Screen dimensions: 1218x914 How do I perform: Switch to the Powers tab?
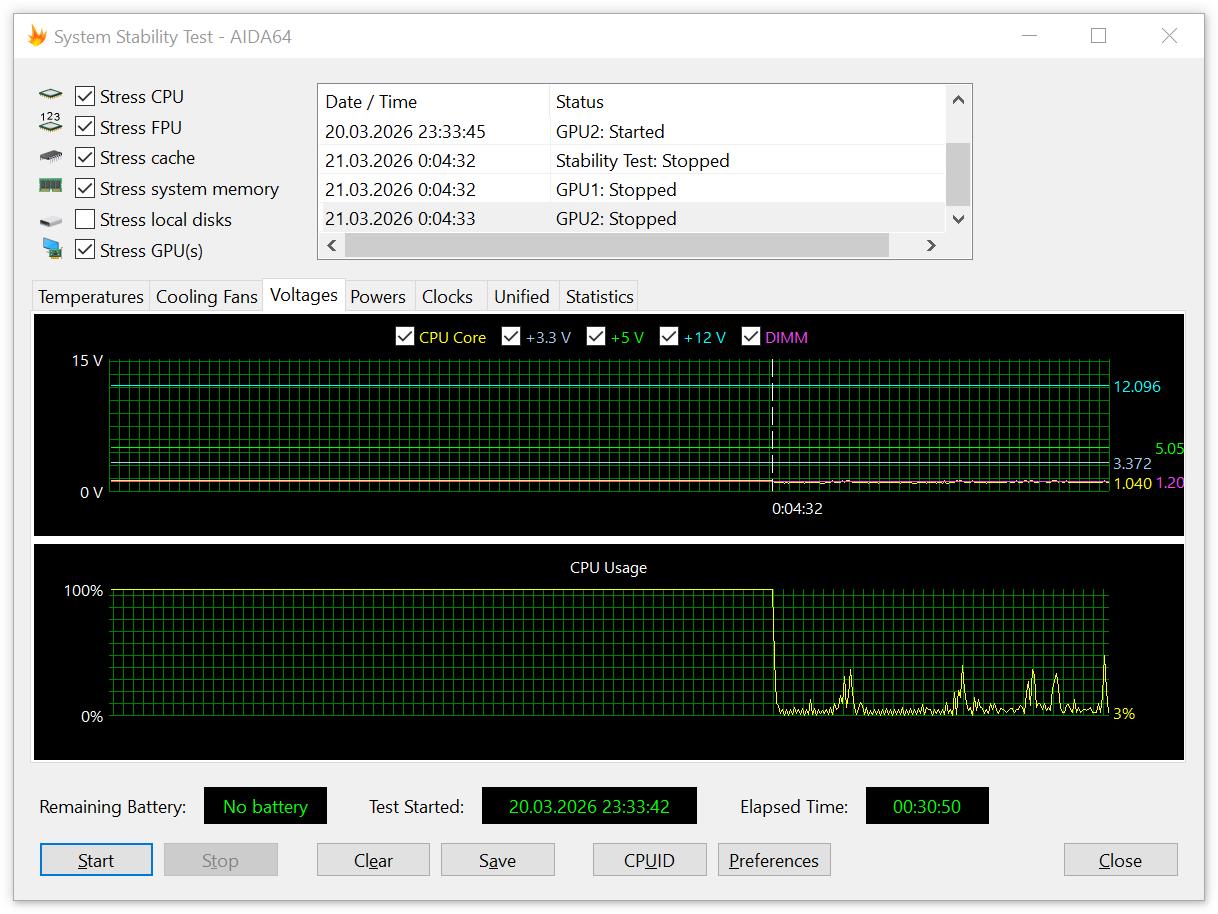[378, 296]
